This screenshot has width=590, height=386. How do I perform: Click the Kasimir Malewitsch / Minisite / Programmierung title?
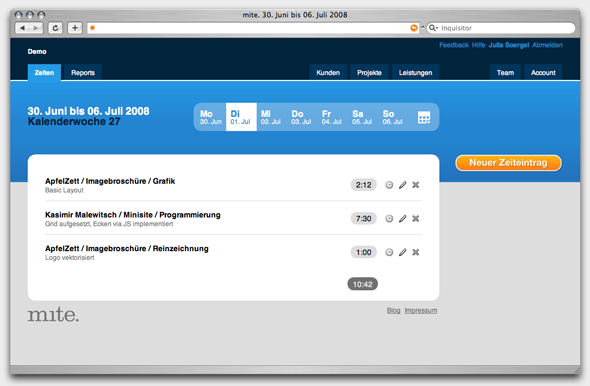pyautogui.click(x=133, y=215)
